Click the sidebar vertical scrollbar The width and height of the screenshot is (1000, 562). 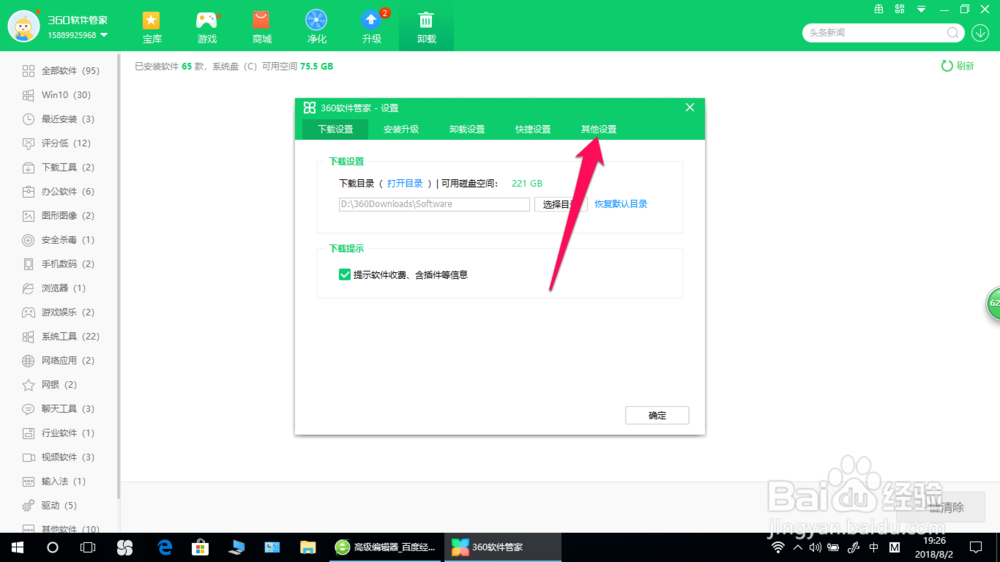click(119, 277)
